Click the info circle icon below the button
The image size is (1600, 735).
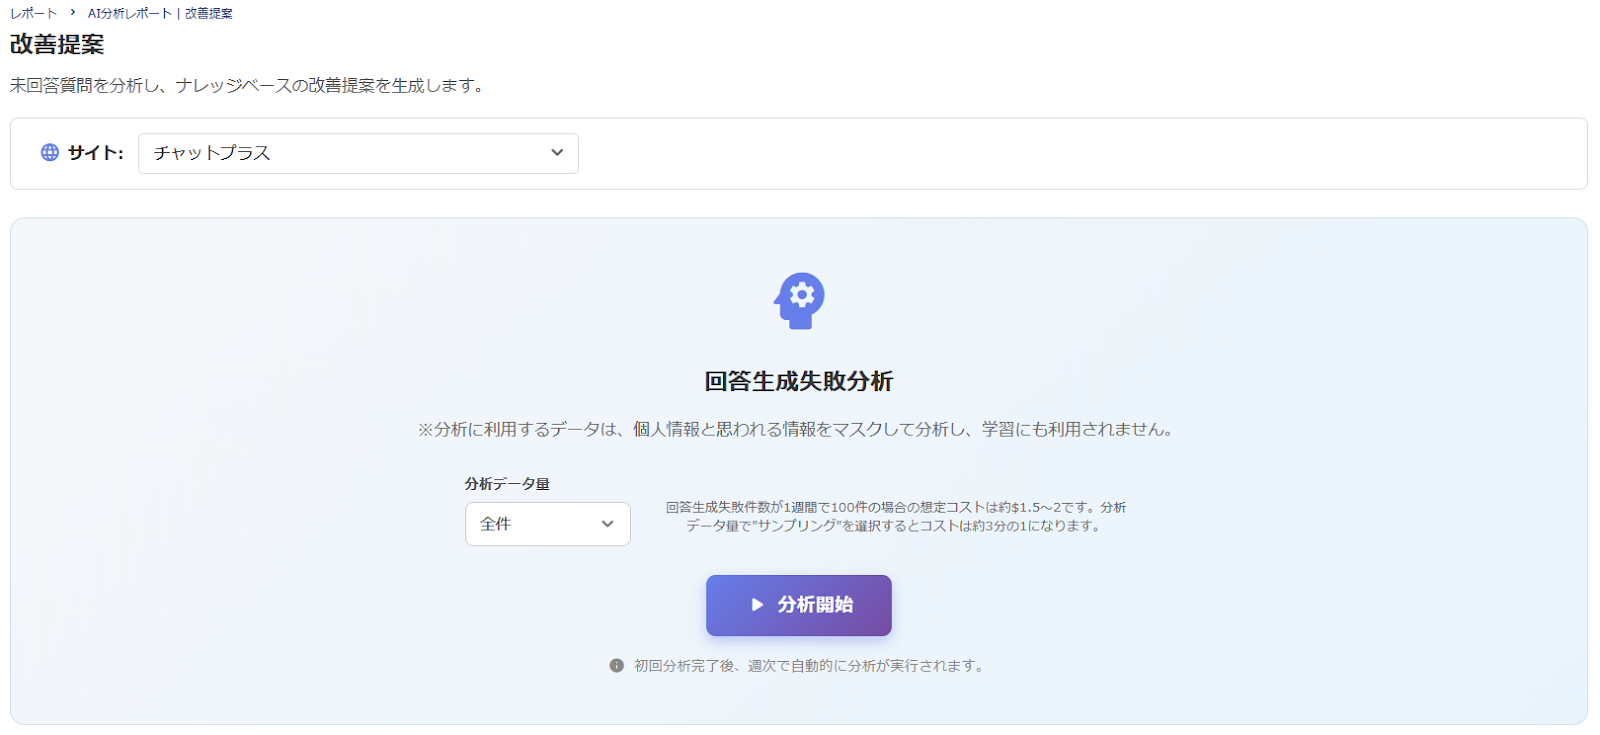pyautogui.click(x=617, y=666)
